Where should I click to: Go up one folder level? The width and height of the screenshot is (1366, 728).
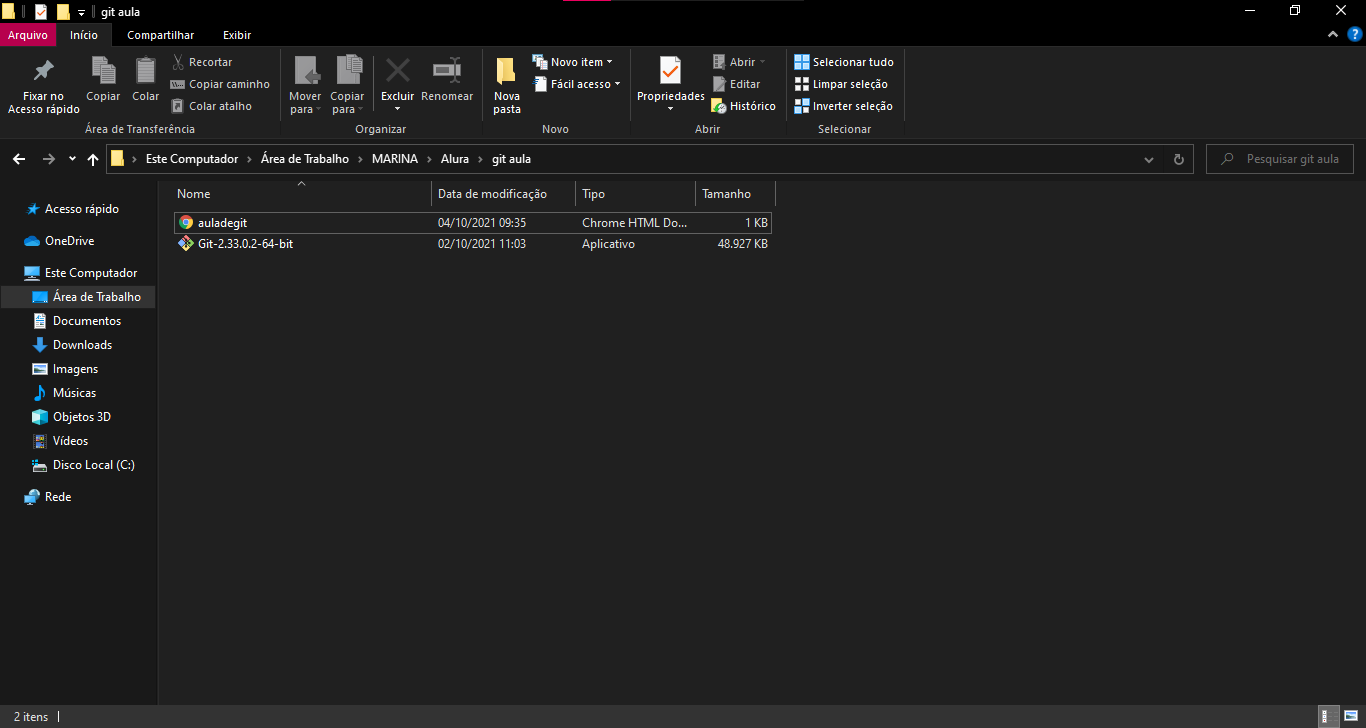[x=93, y=159]
